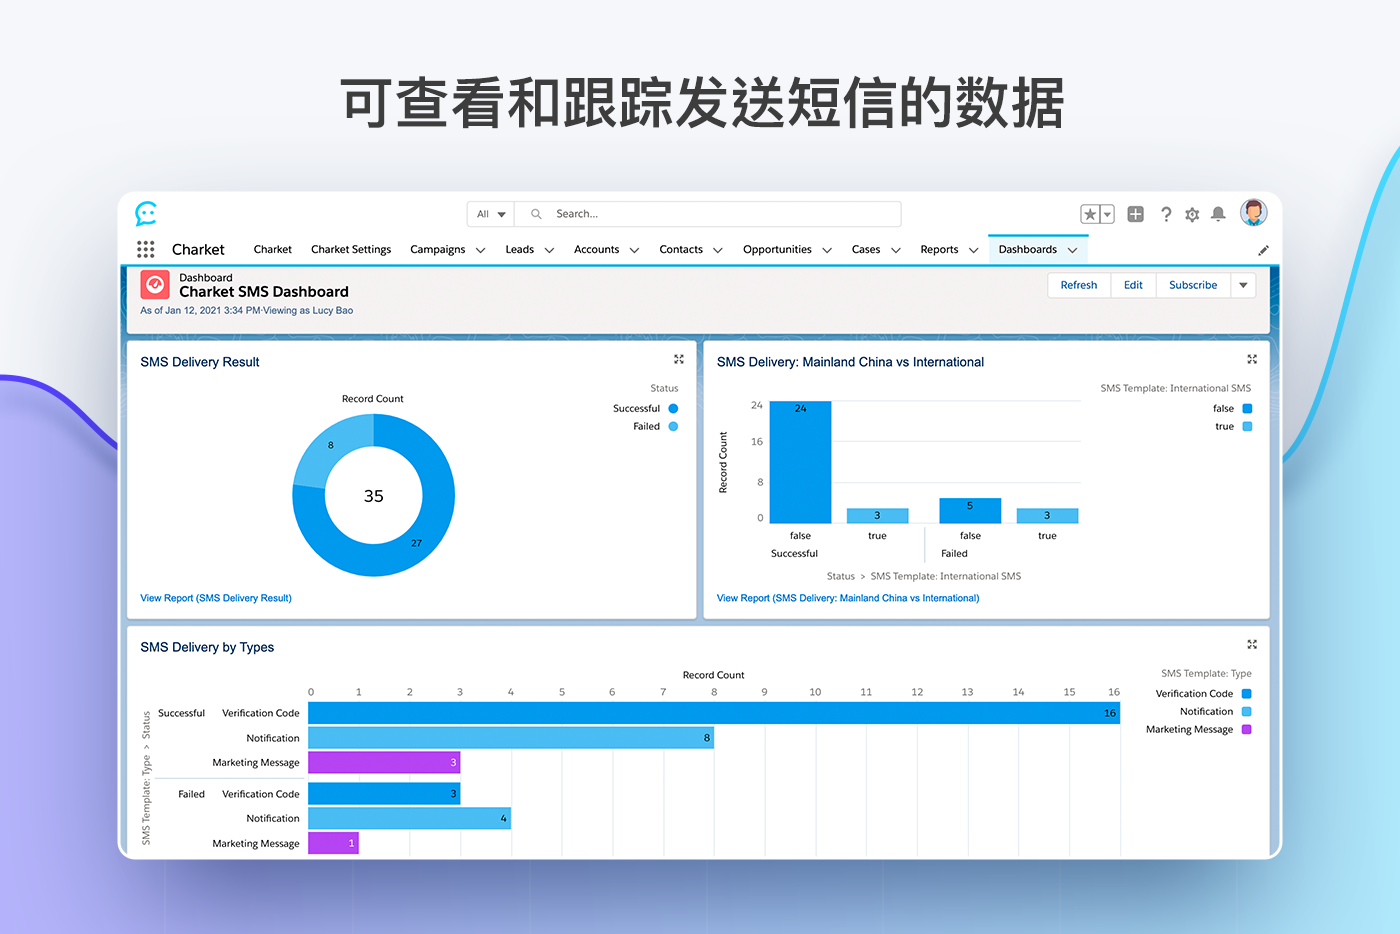1400x934 pixels.
Task: Open the Contacts tab
Action: [x=681, y=250]
